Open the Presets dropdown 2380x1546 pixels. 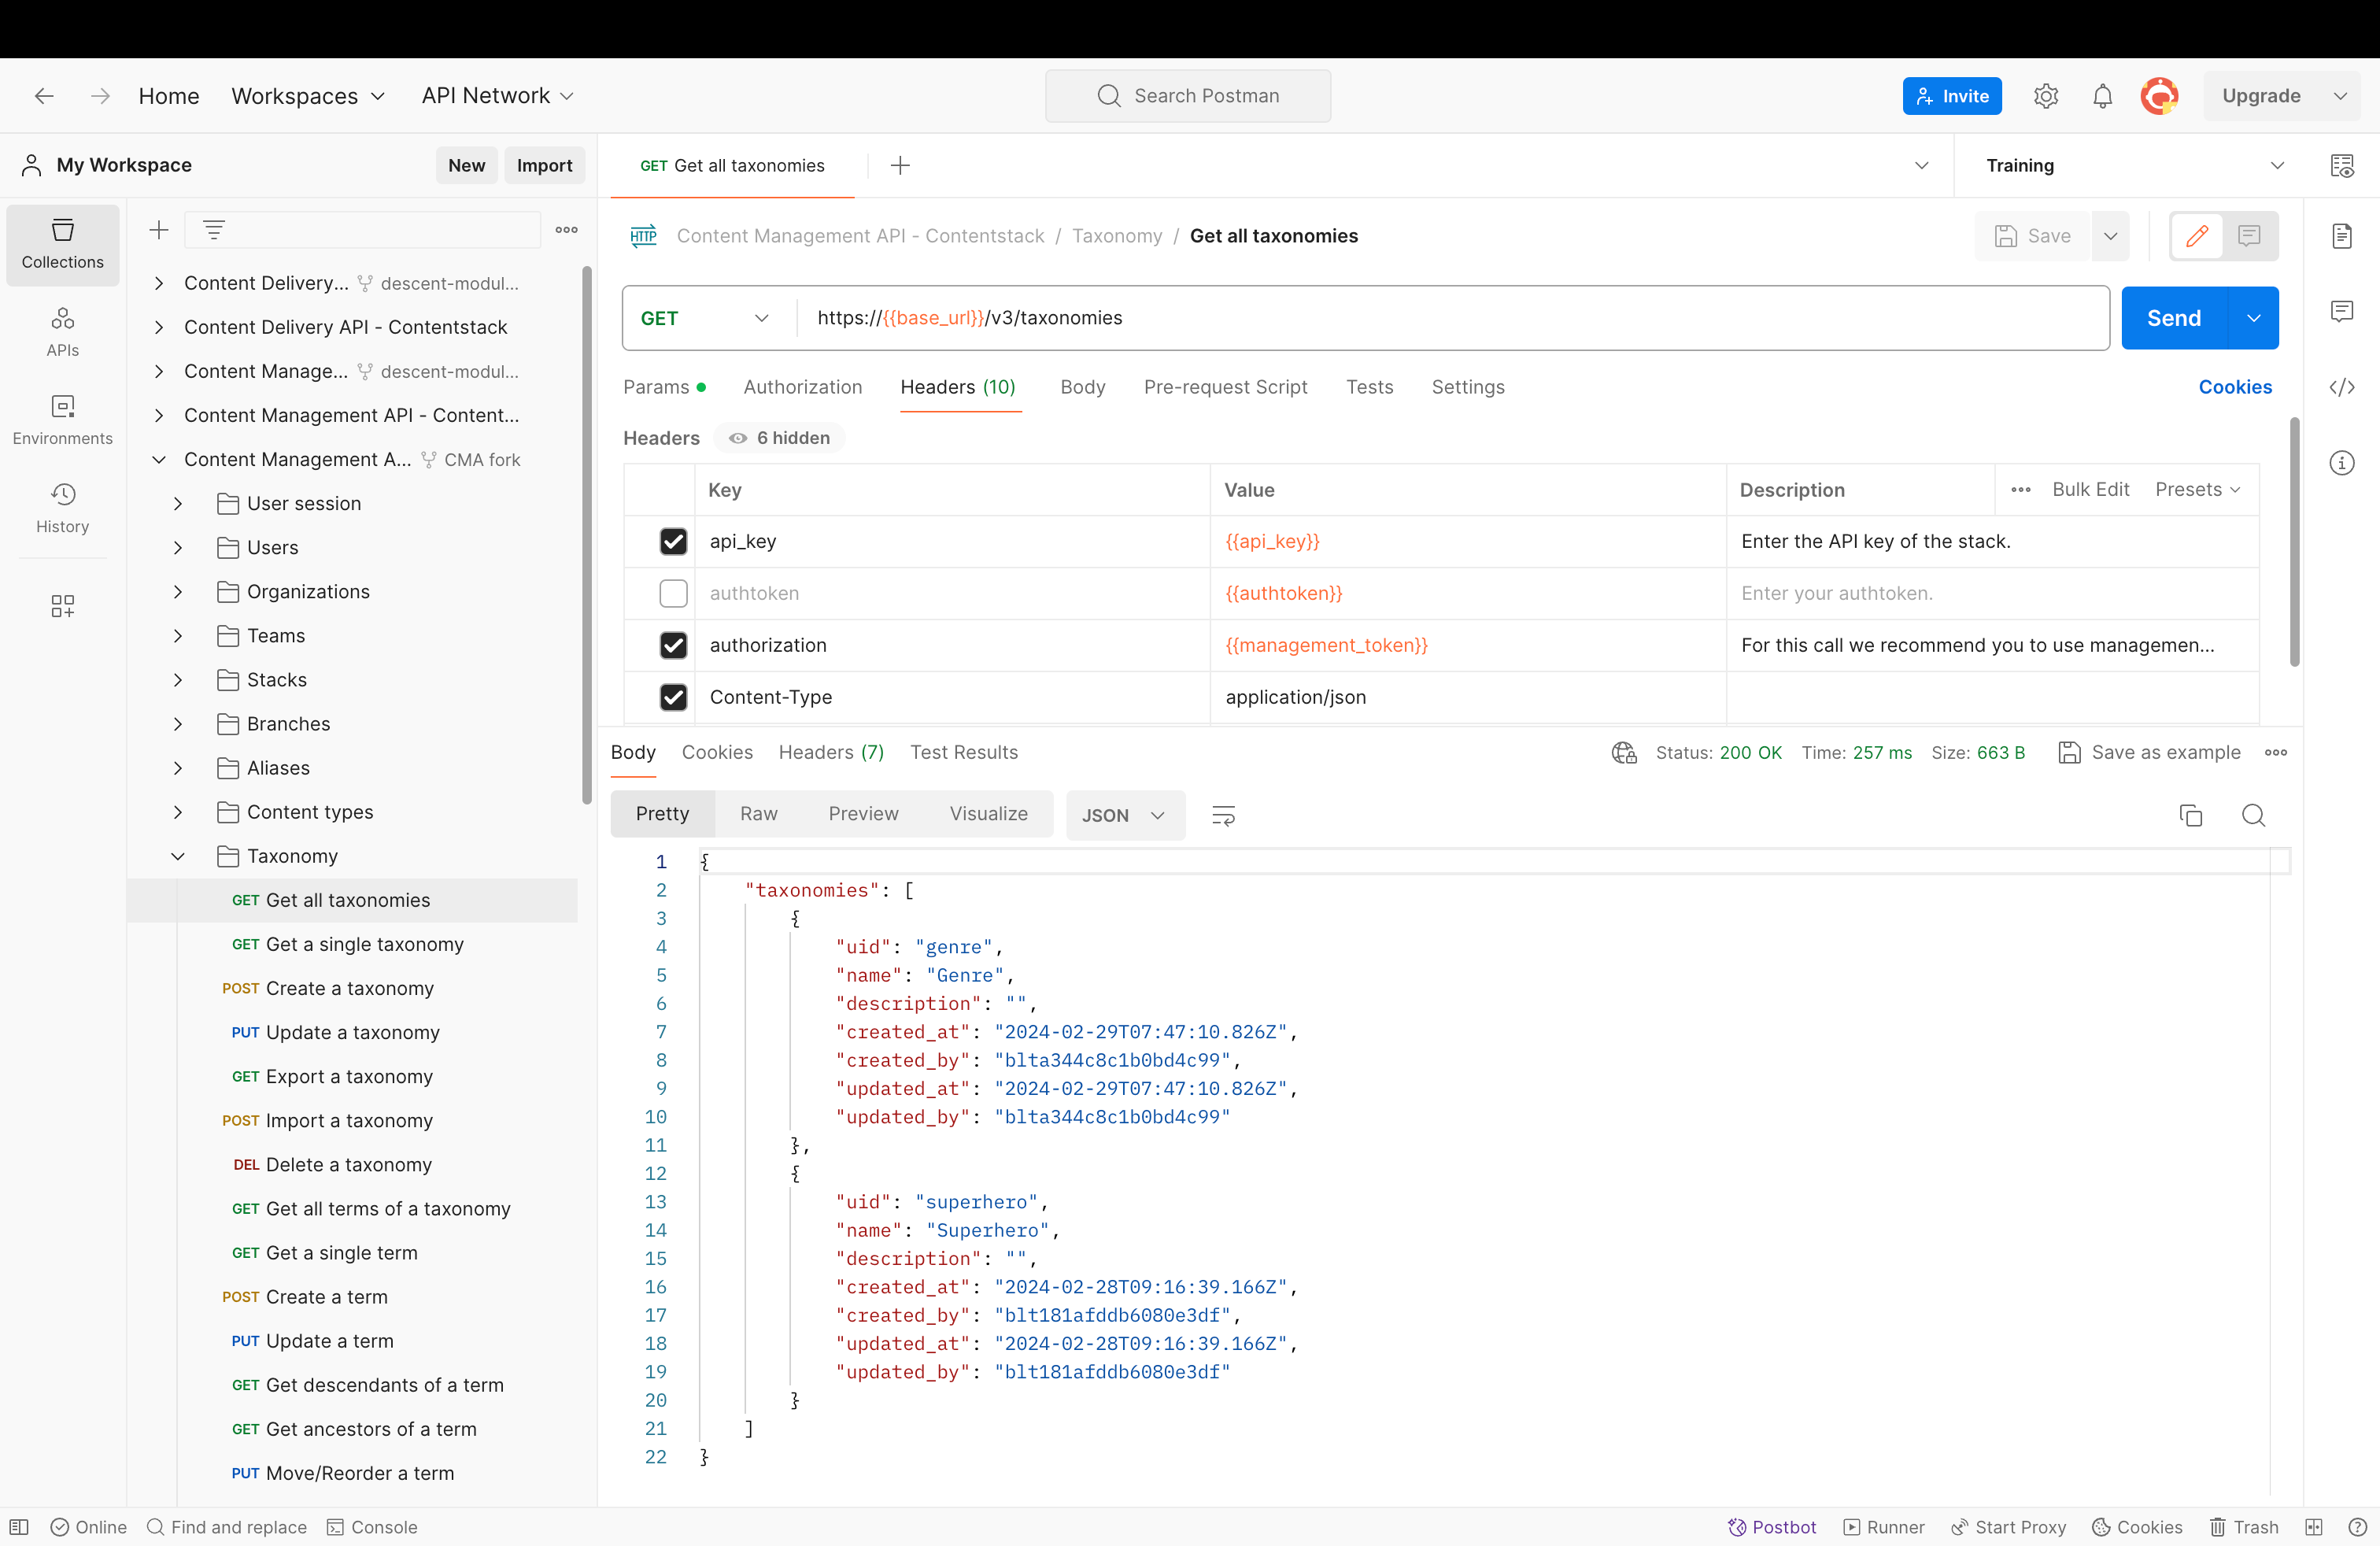click(2198, 490)
